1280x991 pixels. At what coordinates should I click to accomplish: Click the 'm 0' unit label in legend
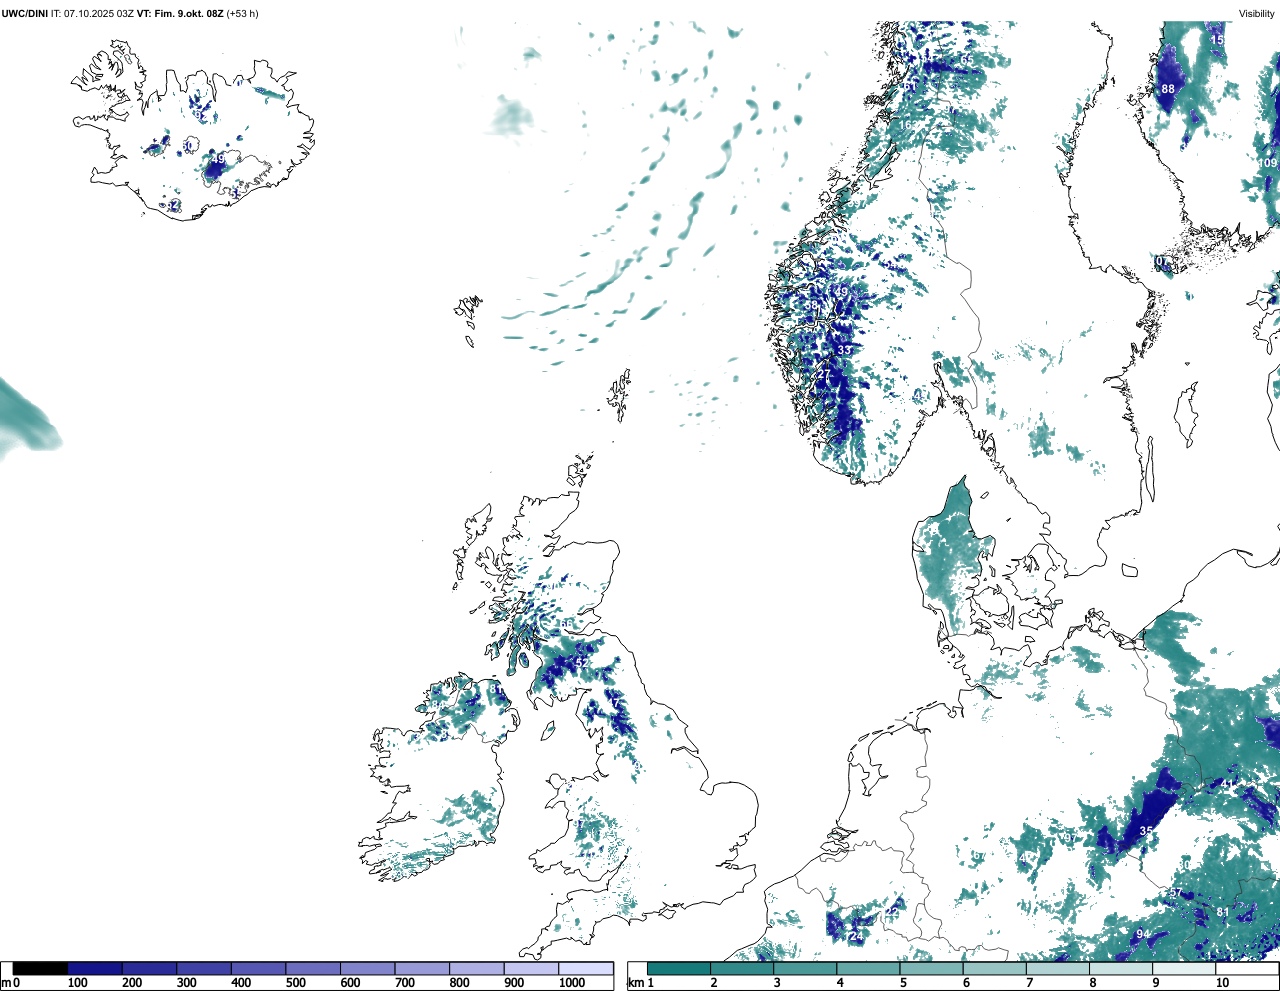pos(10,983)
